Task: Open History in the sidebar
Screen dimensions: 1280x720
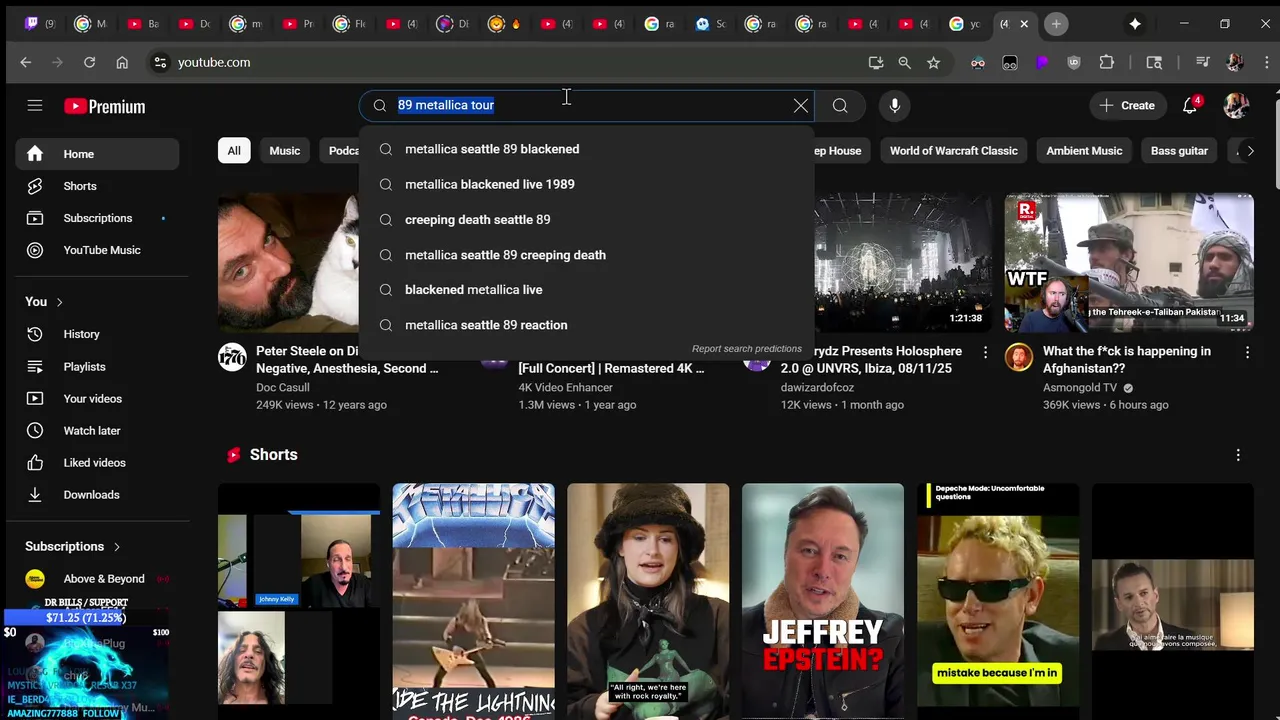Action: pos(97,334)
